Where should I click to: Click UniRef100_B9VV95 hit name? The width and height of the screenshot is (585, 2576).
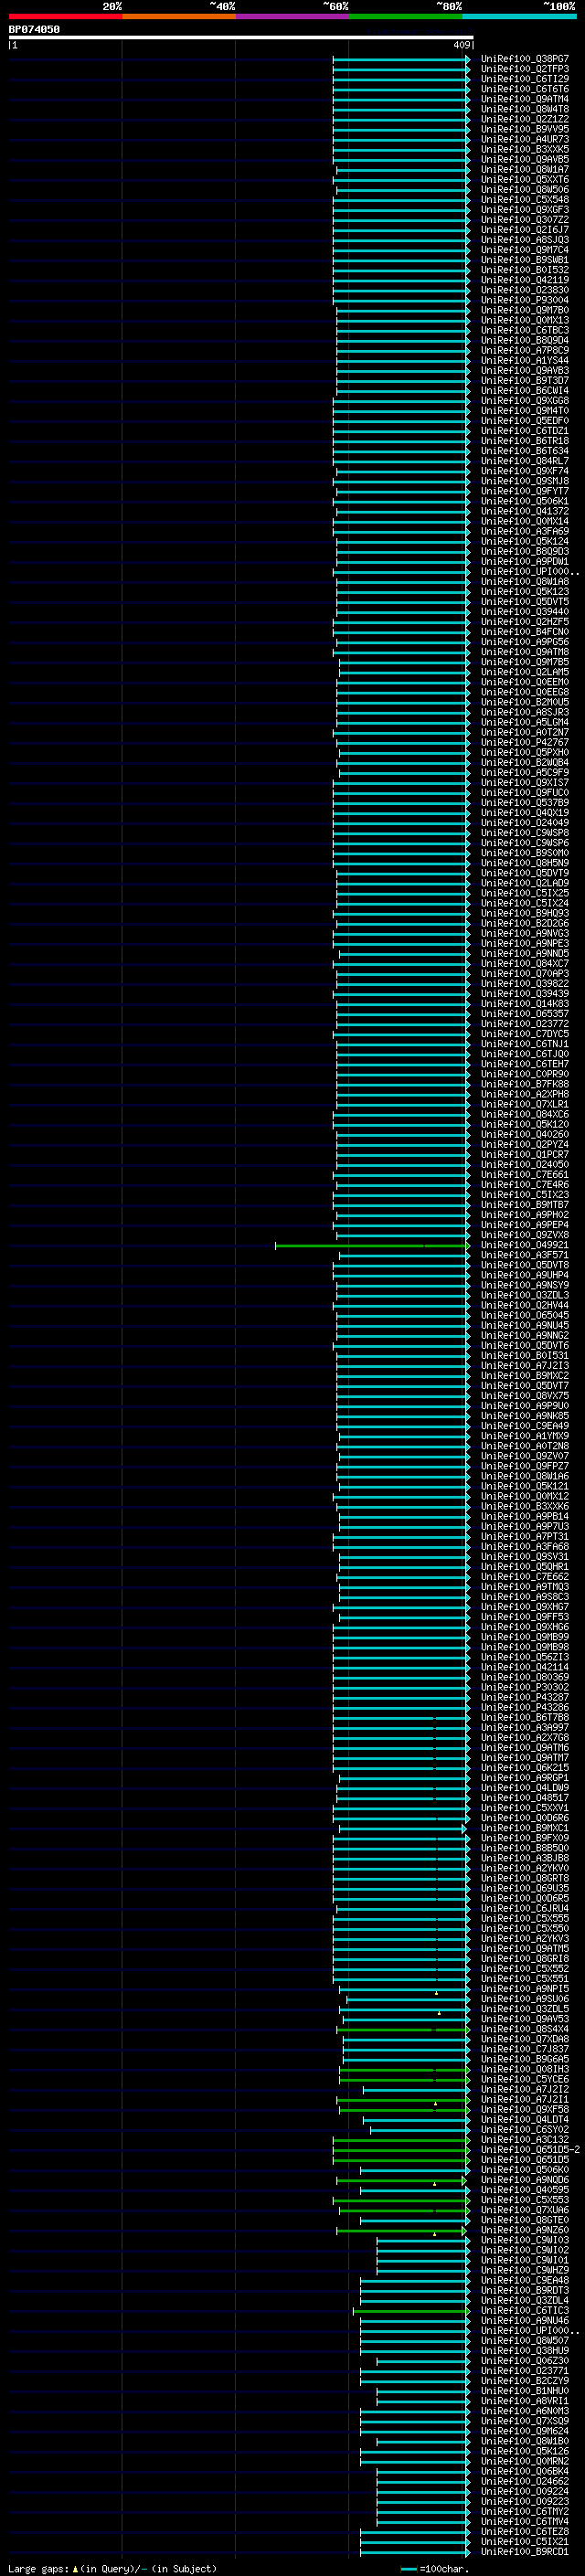pyautogui.click(x=524, y=129)
